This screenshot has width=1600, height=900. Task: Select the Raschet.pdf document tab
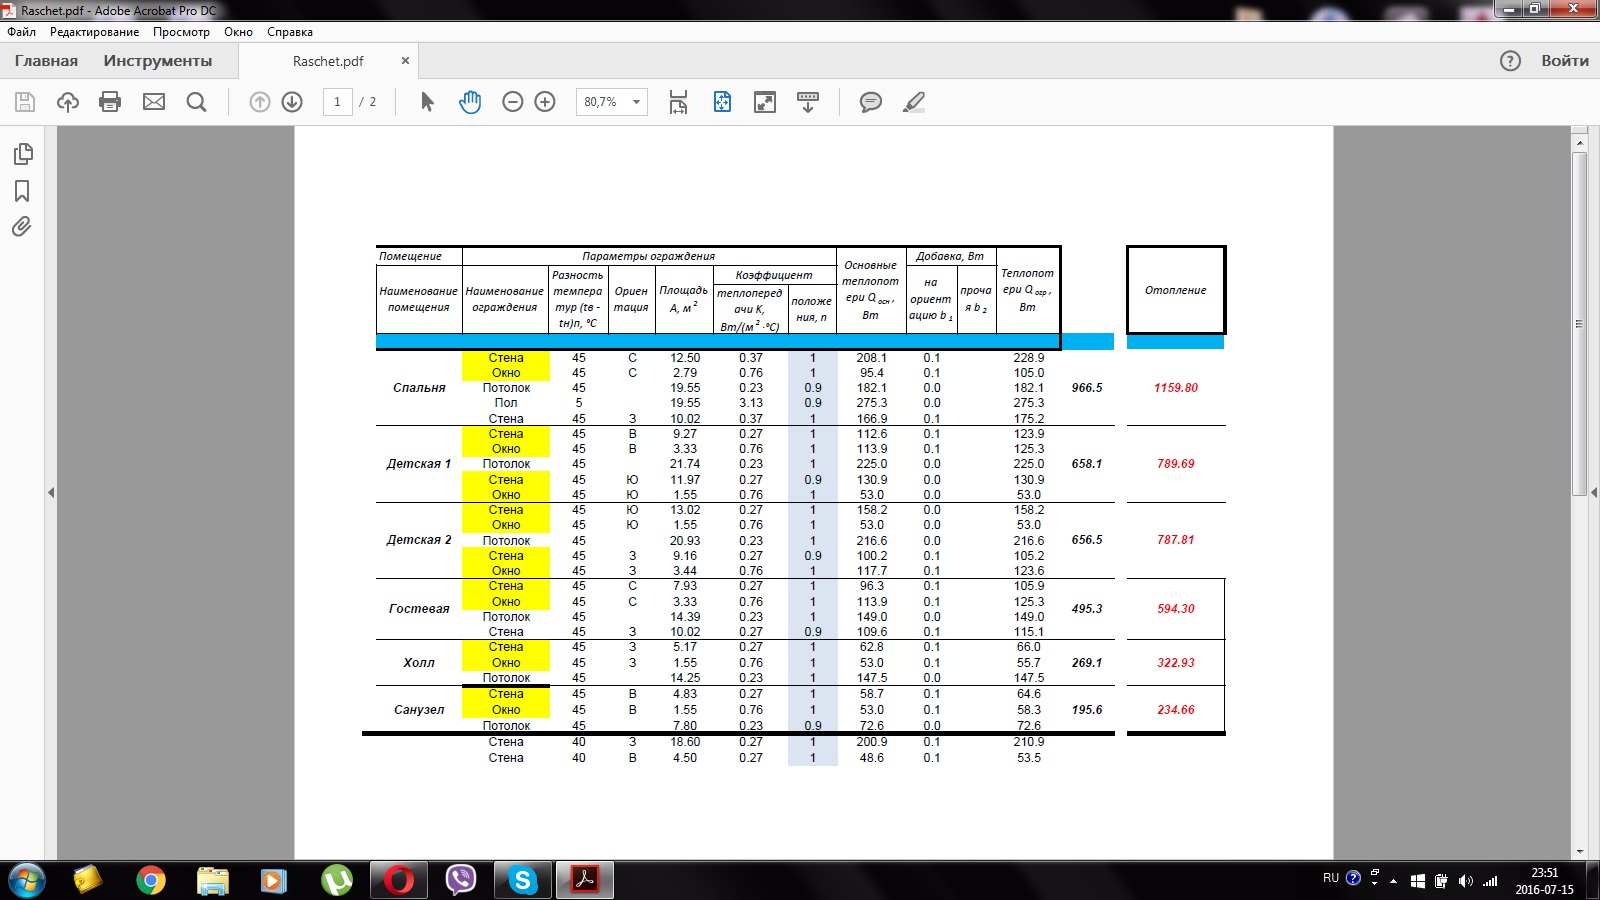coord(328,61)
